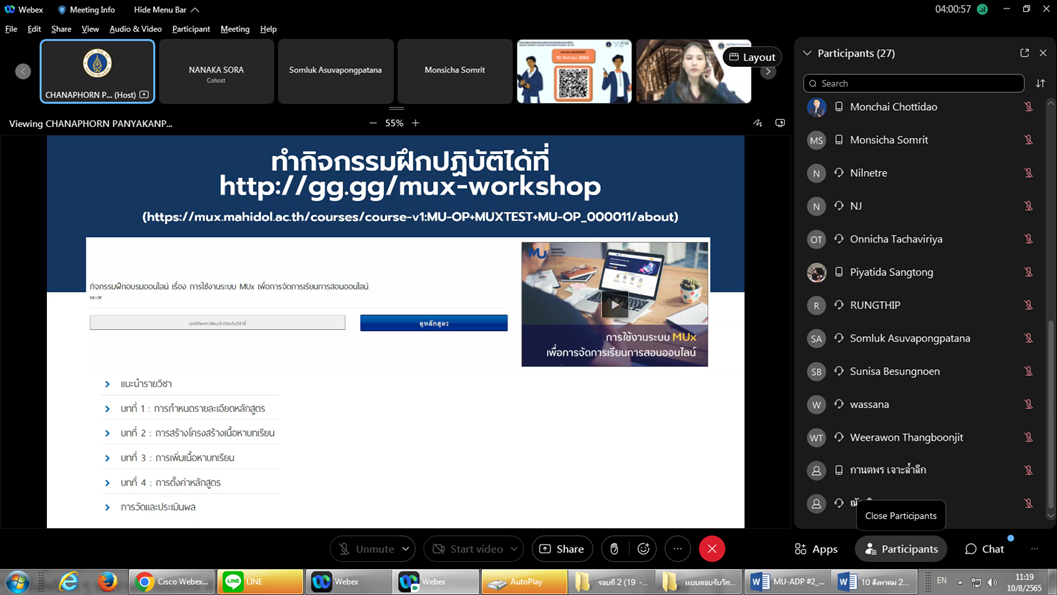1057x595 pixels.
Task: Open the Apps panel
Action: (x=816, y=549)
